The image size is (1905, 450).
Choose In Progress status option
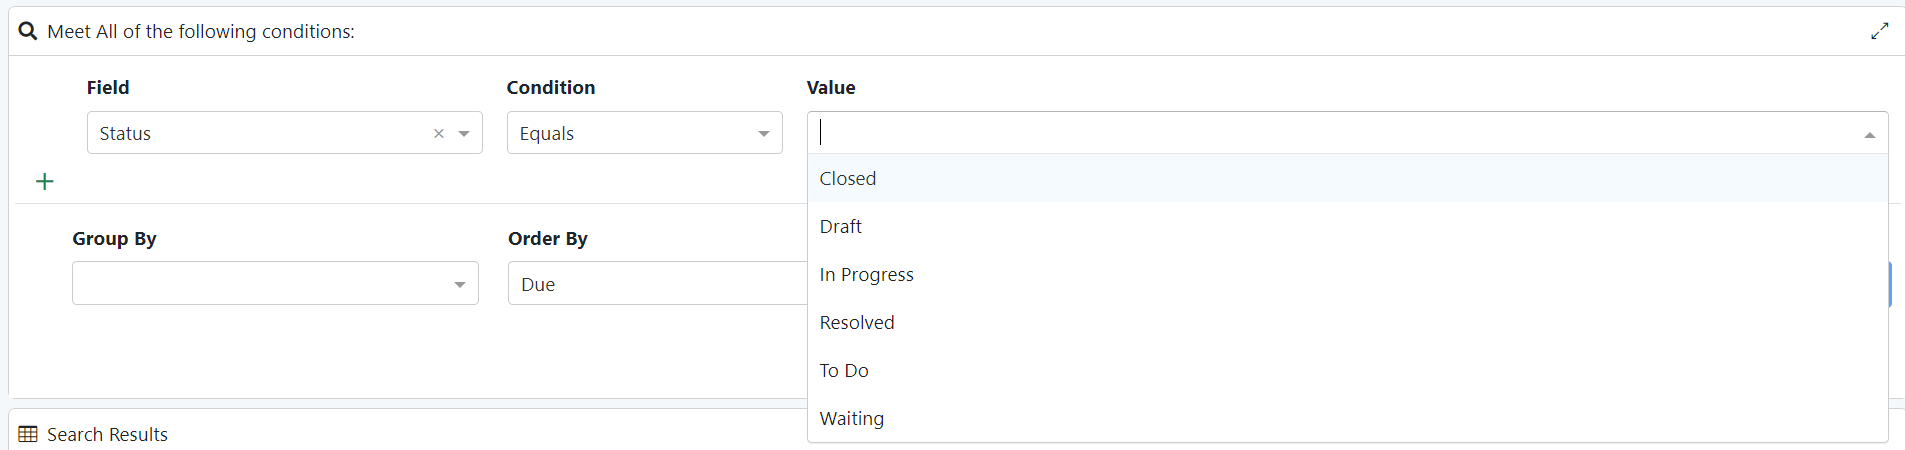point(867,274)
